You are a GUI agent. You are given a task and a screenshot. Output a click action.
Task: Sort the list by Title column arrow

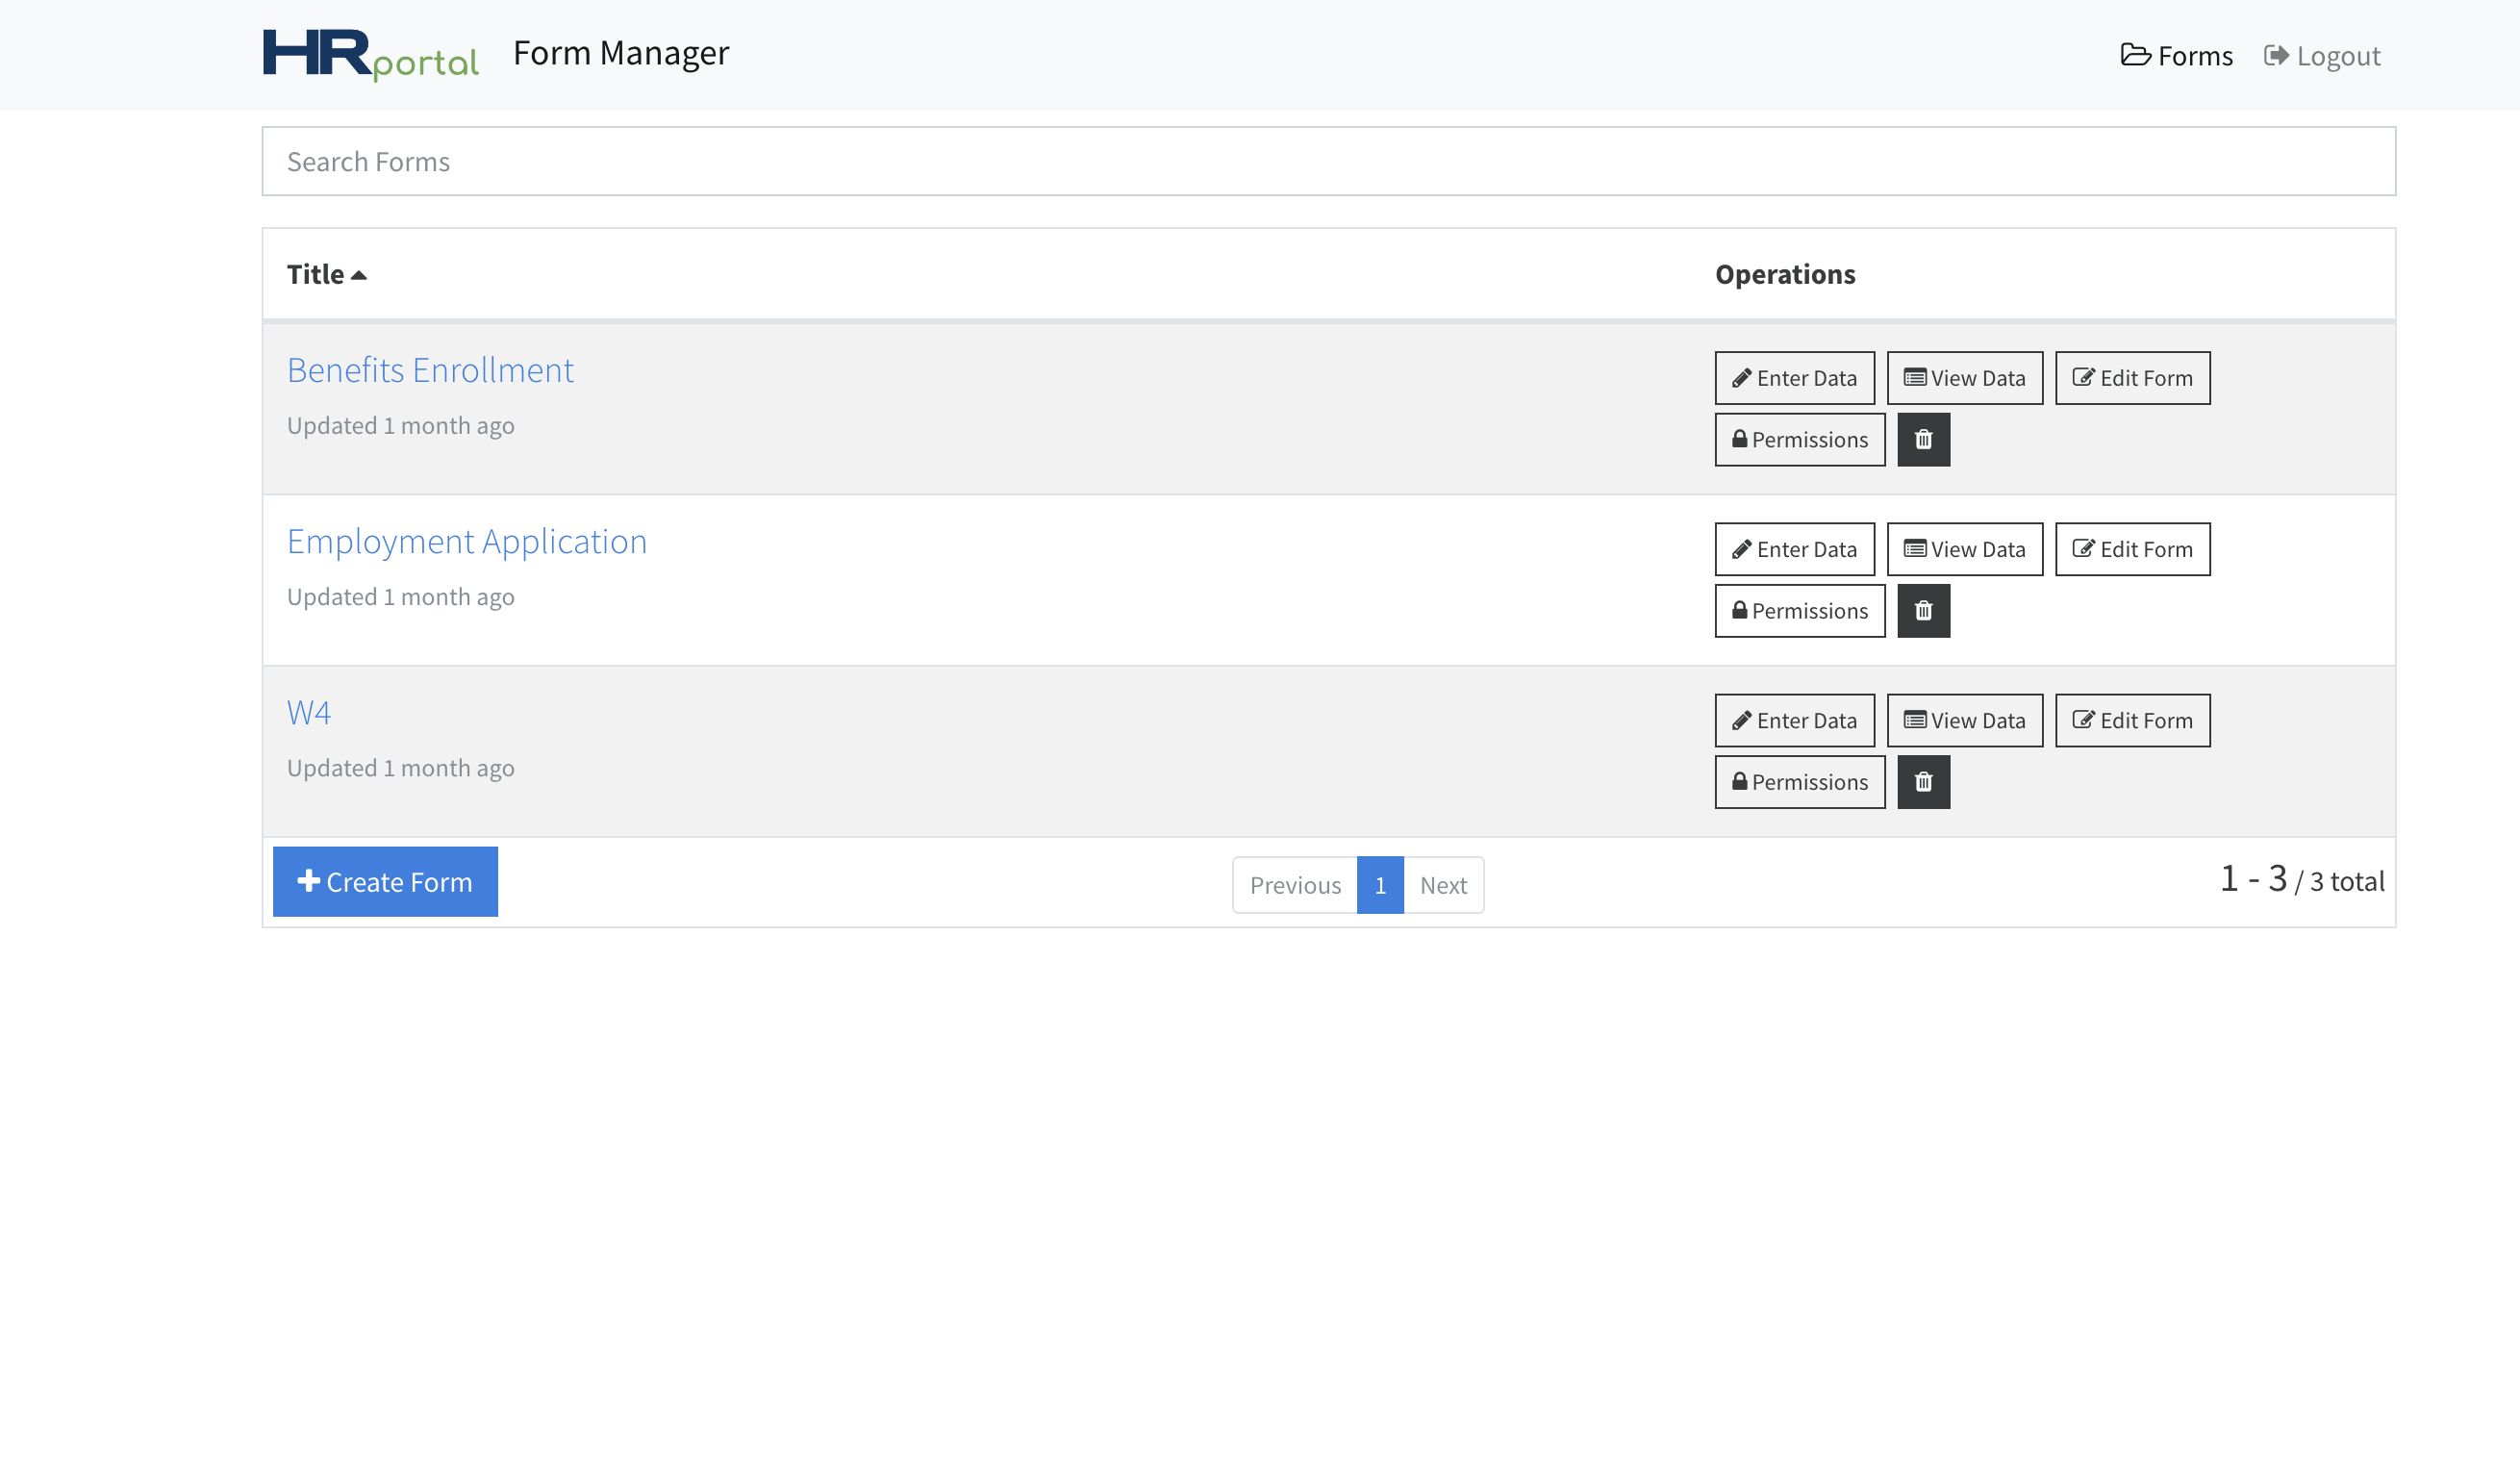pyautogui.click(x=358, y=275)
